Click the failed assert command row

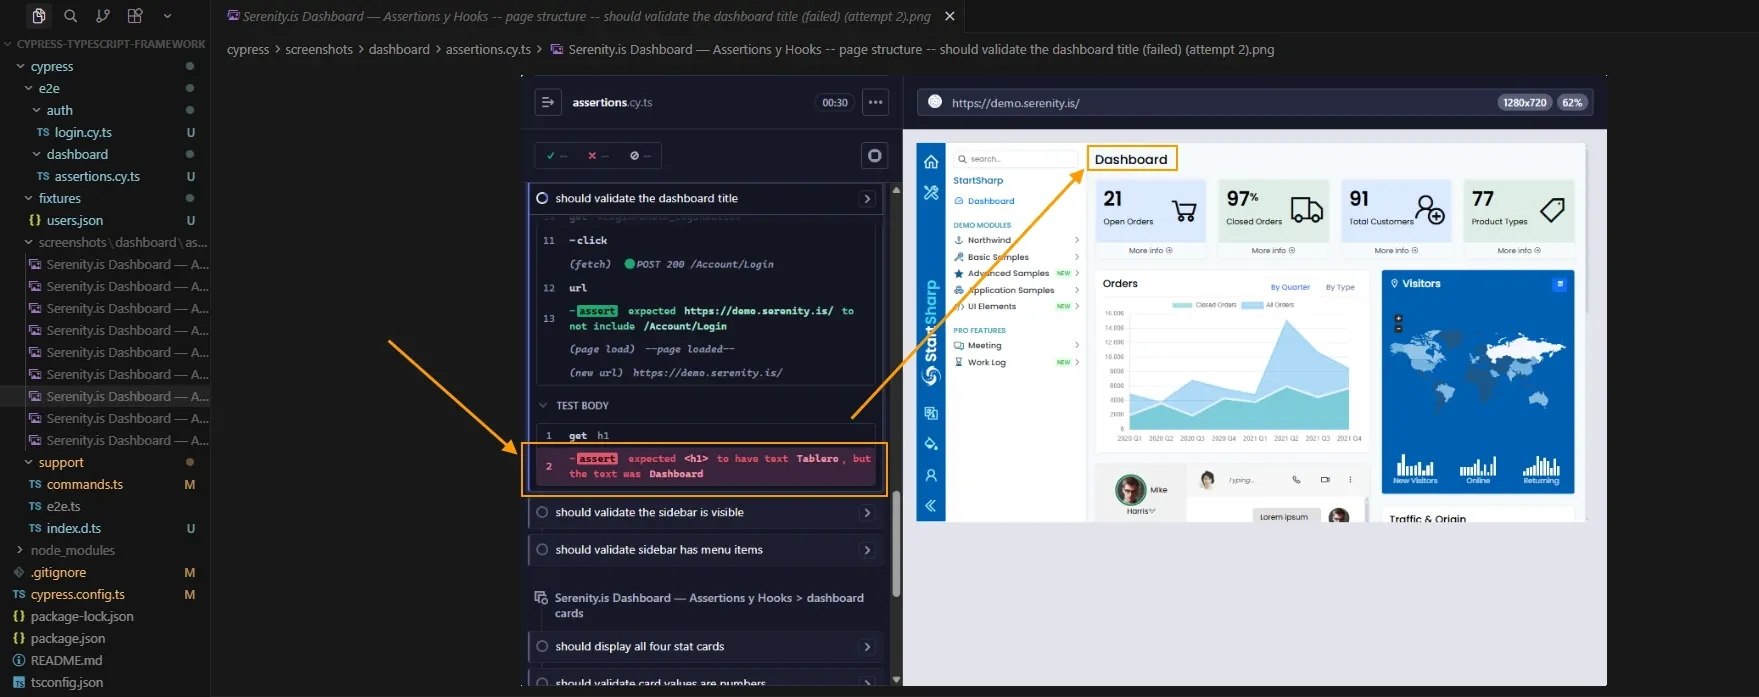pyautogui.click(x=706, y=466)
